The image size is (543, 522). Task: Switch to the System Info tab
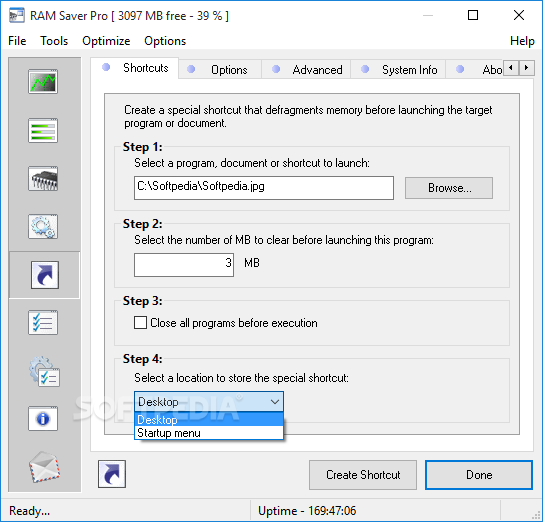[398, 70]
